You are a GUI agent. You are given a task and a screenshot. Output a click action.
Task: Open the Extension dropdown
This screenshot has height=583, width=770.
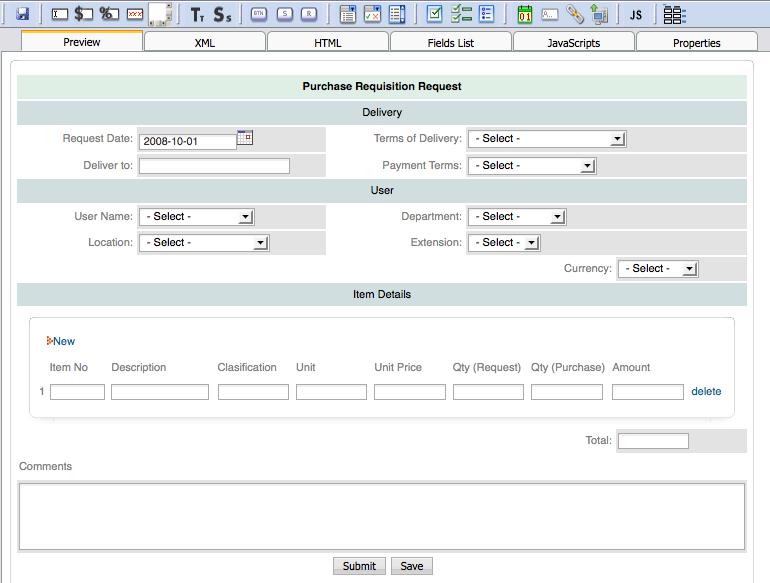(504, 243)
